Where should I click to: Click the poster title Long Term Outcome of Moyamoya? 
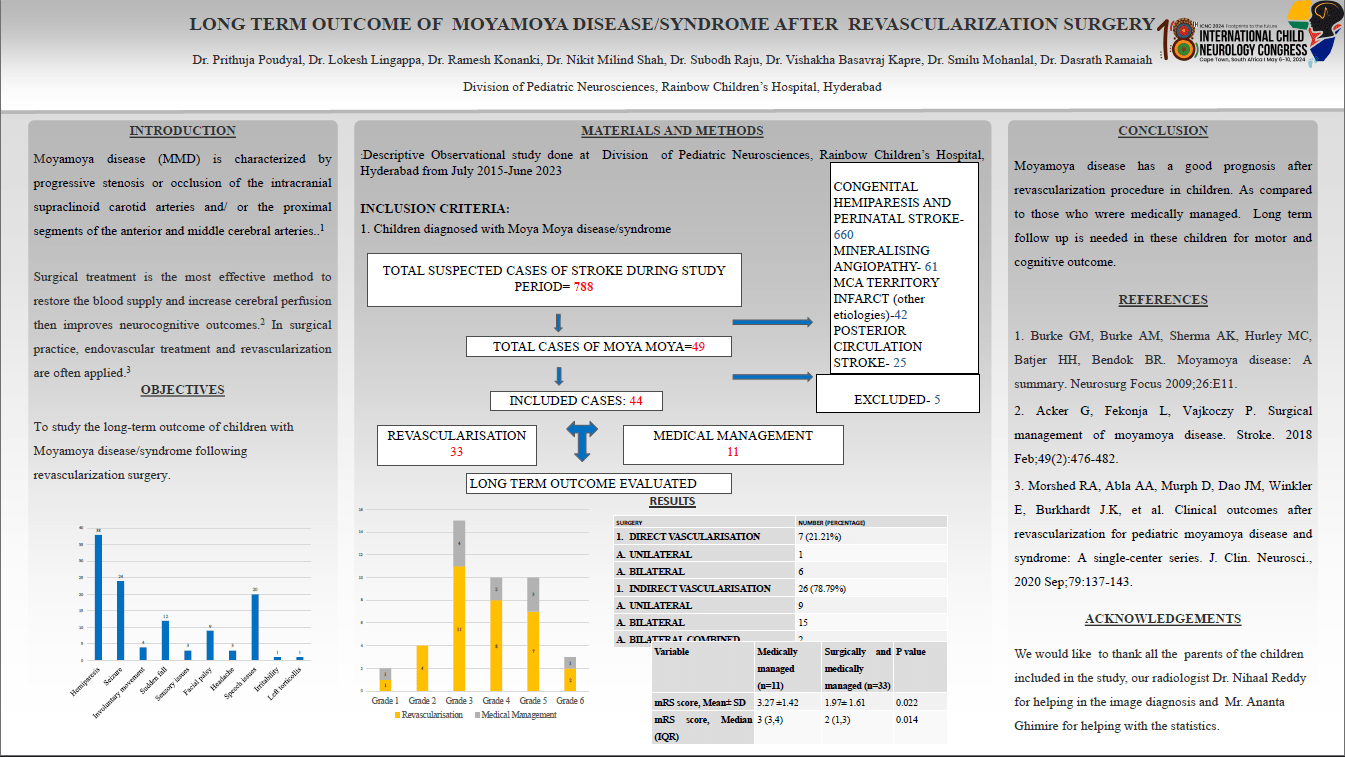point(671,24)
